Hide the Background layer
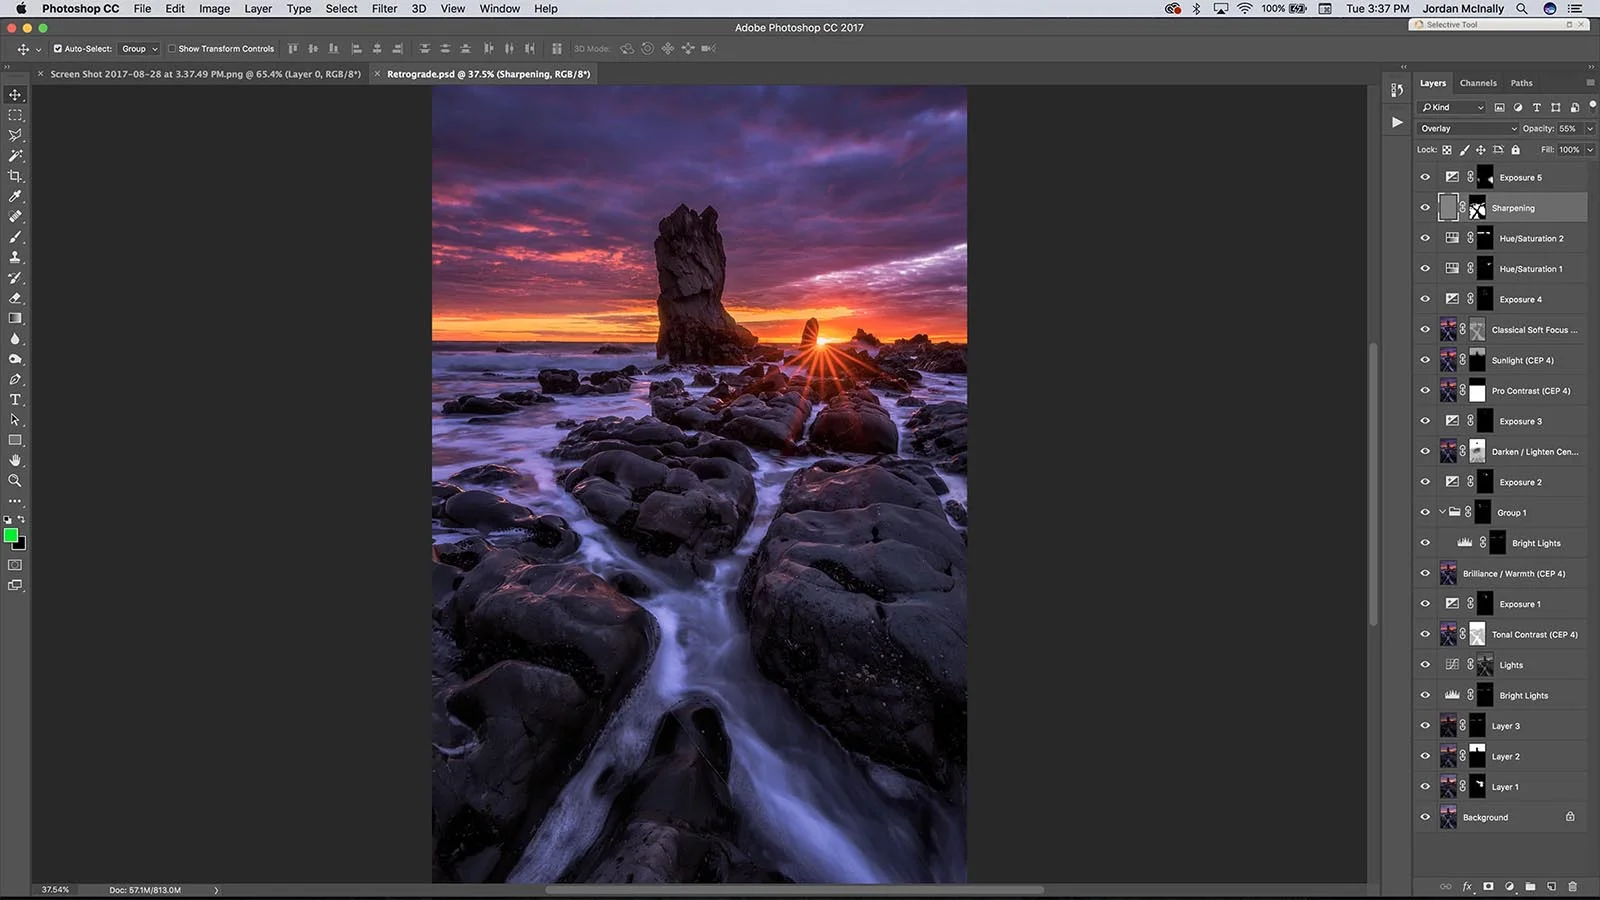 click(1425, 817)
